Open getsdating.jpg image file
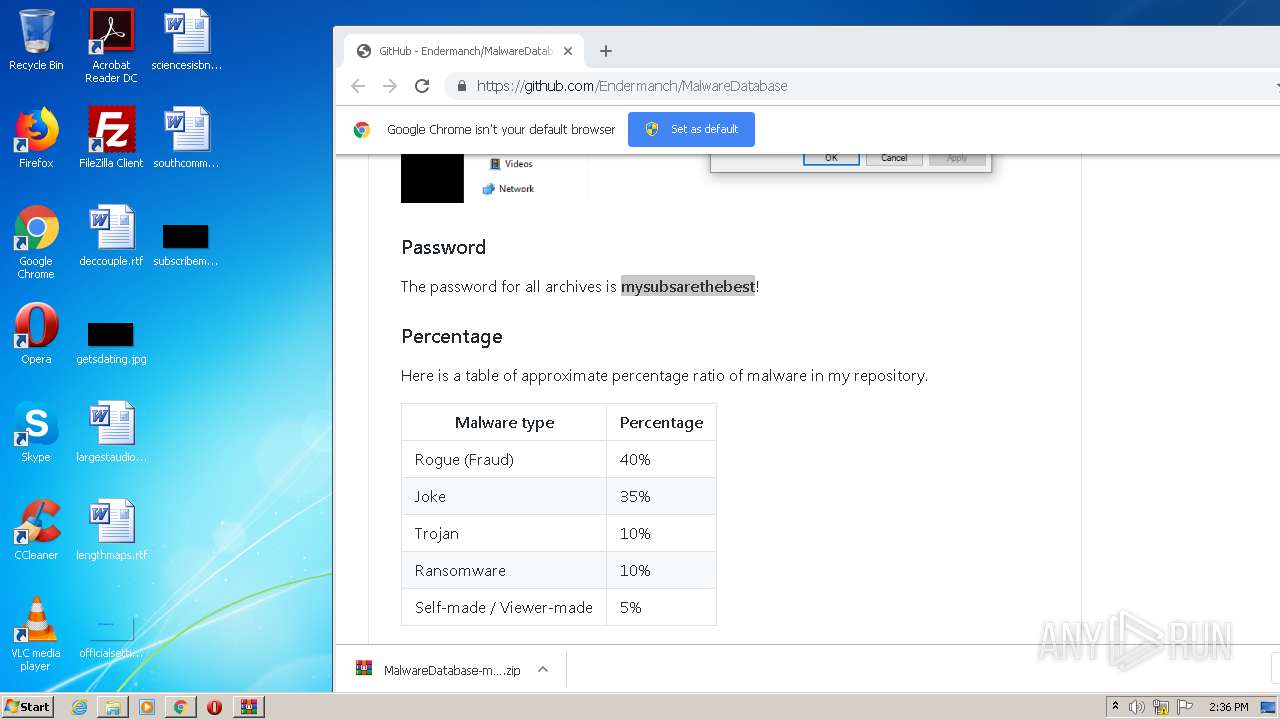This screenshot has width=1280, height=720. (x=111, y=343)
